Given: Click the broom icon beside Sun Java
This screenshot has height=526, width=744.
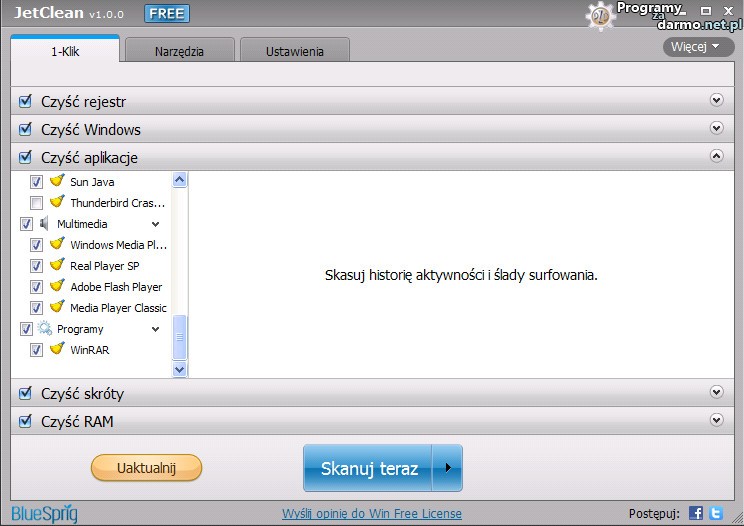Looking at the screenshot, I should tap(57, 182).
